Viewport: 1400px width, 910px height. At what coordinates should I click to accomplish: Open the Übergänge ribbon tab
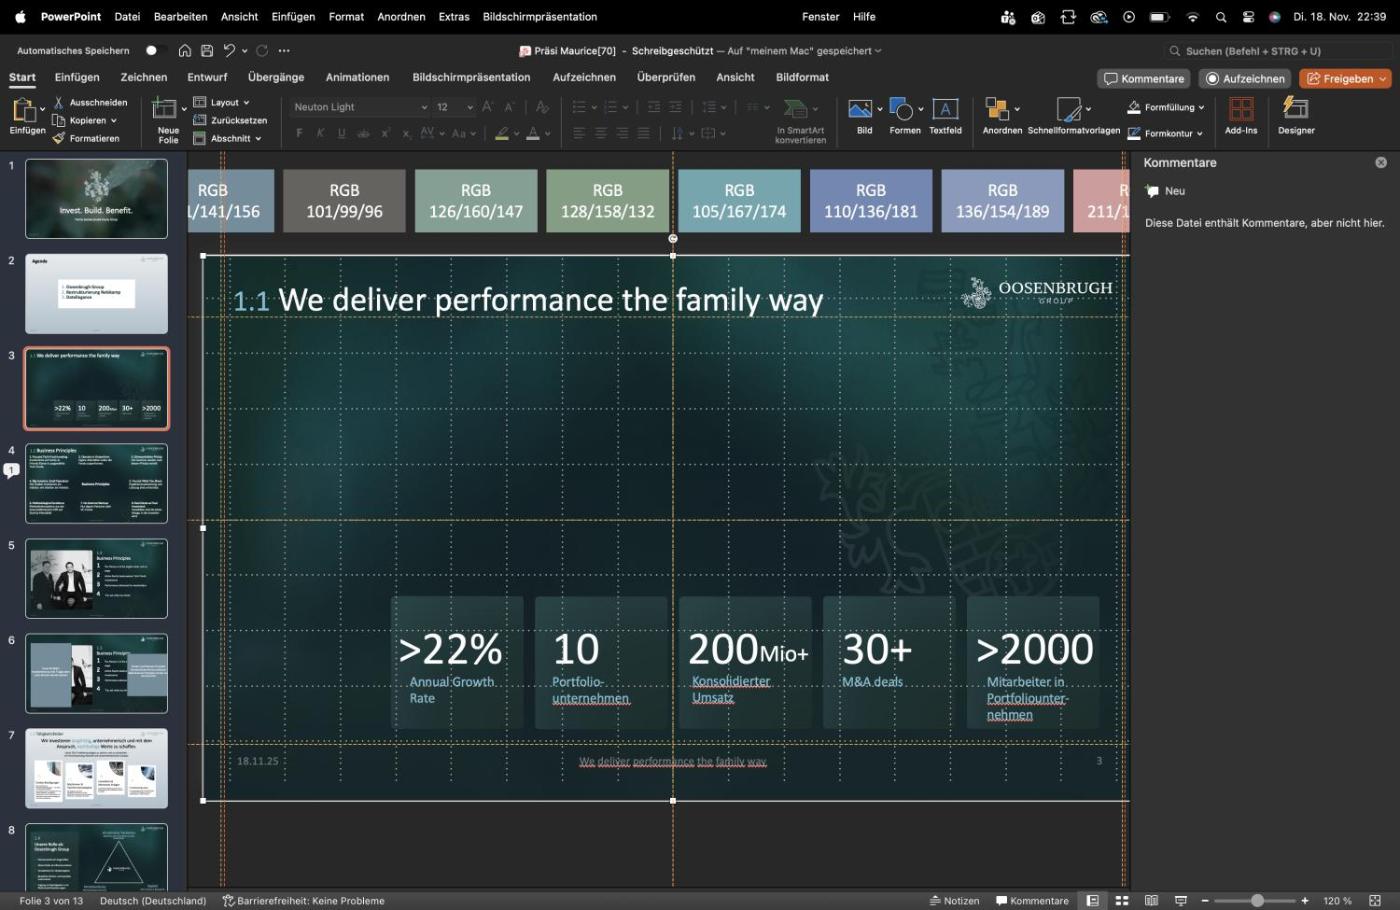[276, 77]
